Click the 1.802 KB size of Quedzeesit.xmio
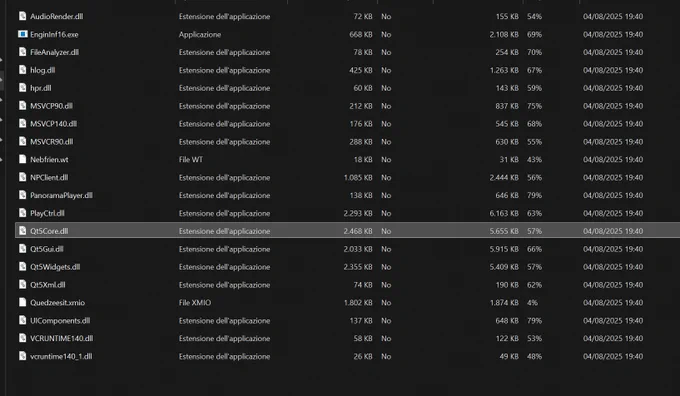The height and width of the screenshot is (396, 680). point(358,303)
